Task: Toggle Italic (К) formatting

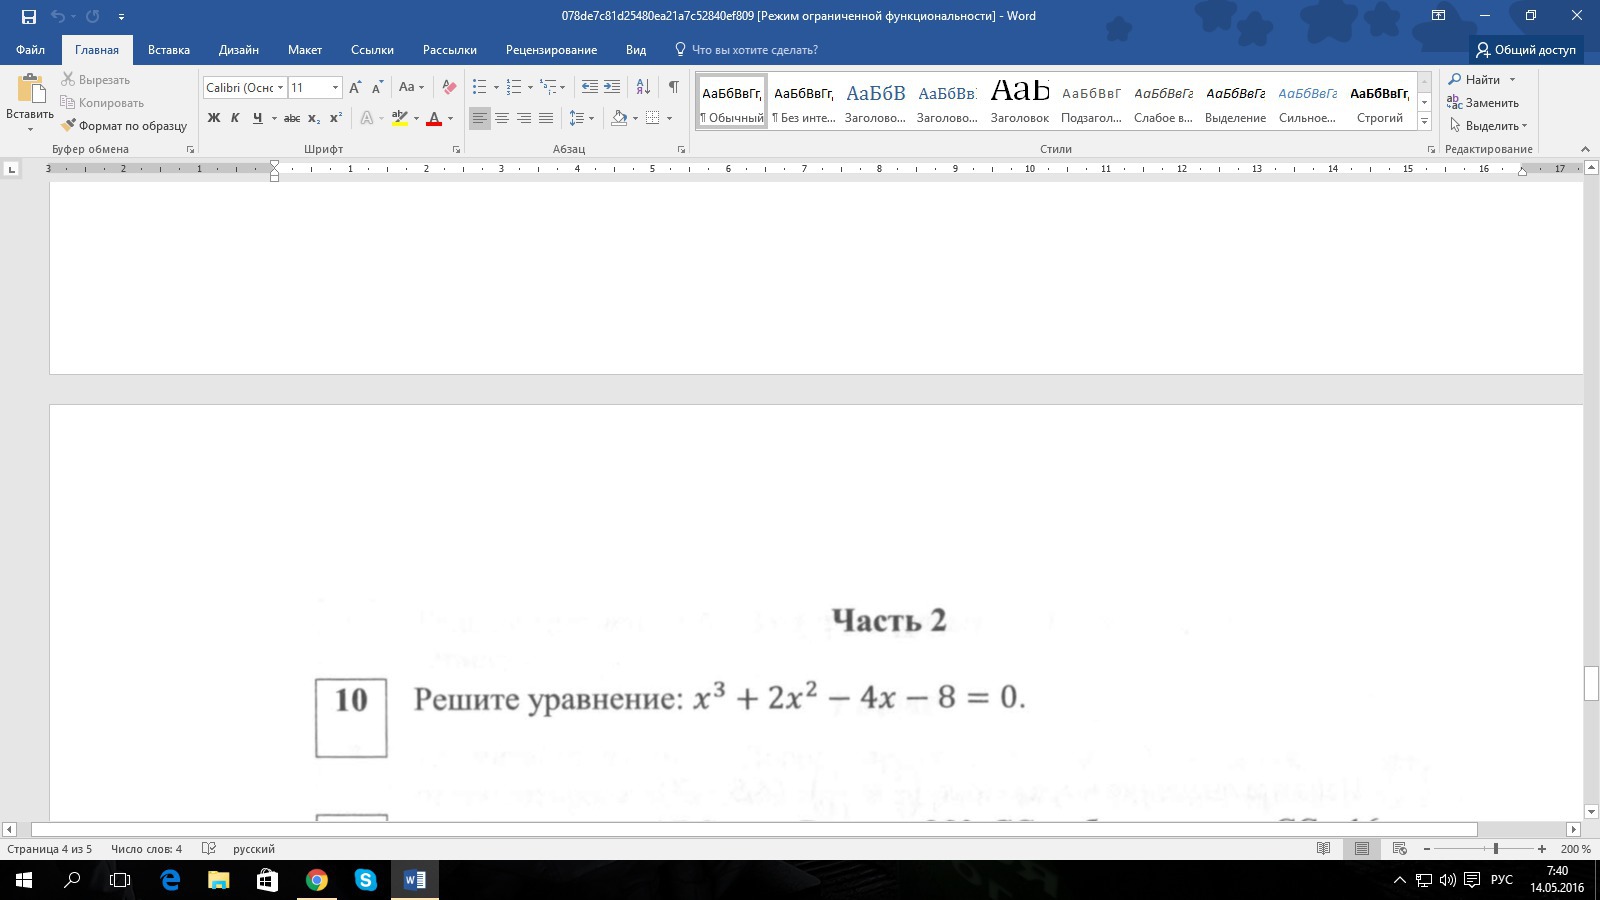Action: [235, 118]
